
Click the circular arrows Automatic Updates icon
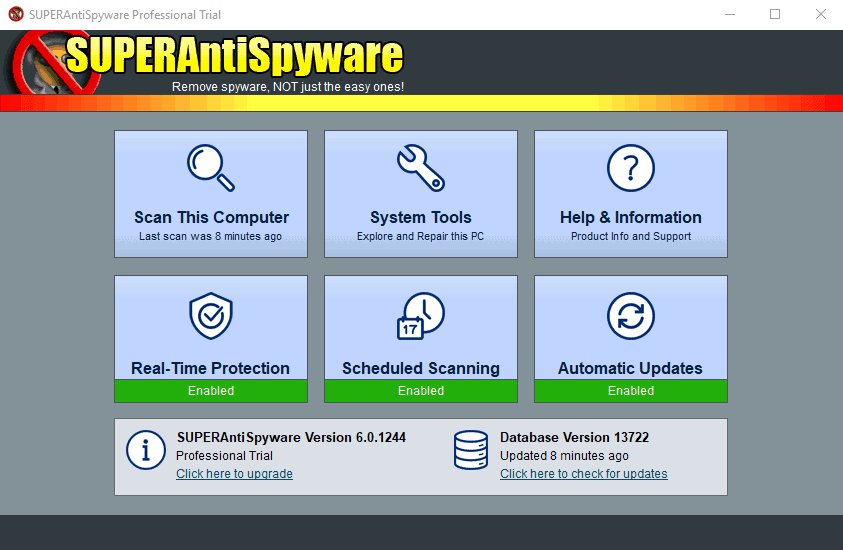(x=631, y=316)
